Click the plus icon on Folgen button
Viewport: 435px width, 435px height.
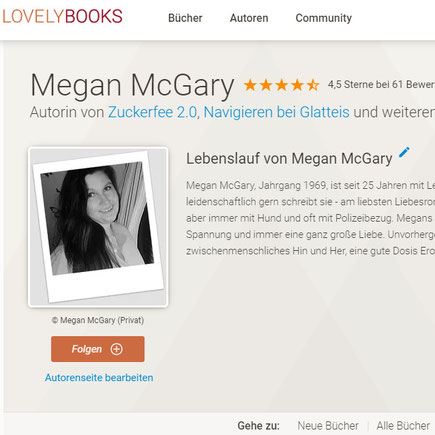pyautogui.click(x=117, y=349)
